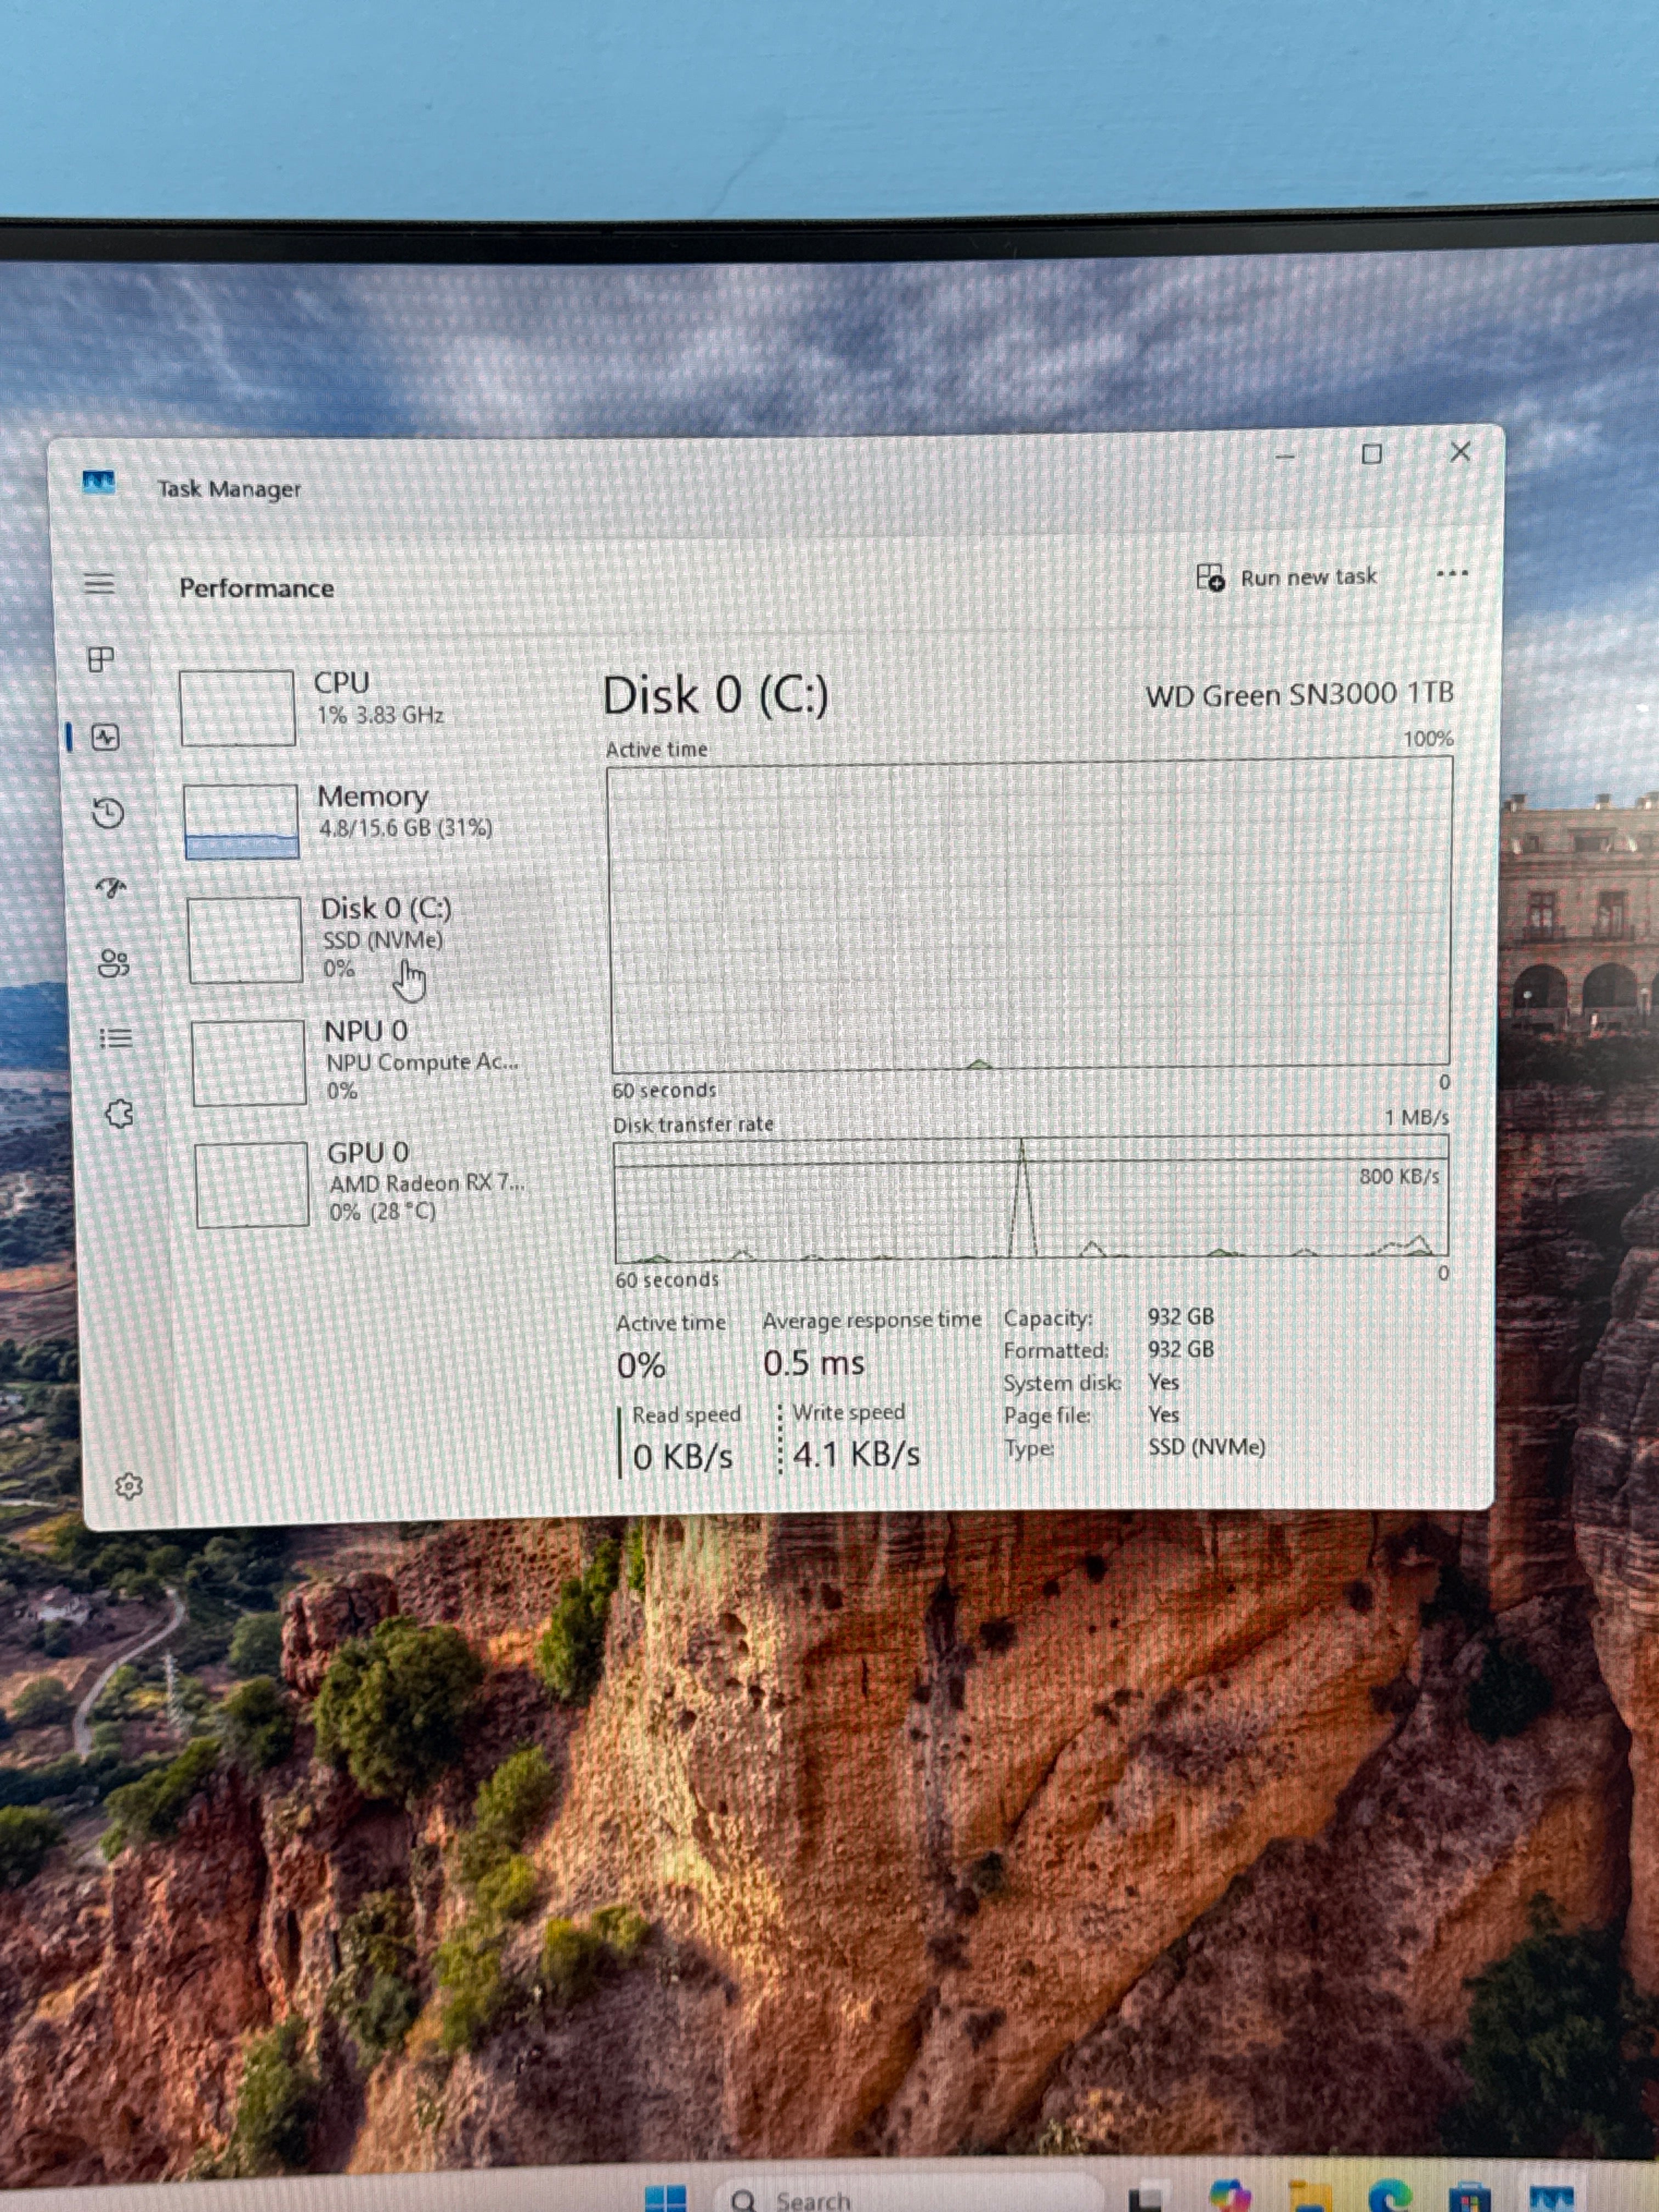The height and width of the screenshot is (2212, 1659).
Task: Click the Performance page title
Action: click(x=256, y=588)
